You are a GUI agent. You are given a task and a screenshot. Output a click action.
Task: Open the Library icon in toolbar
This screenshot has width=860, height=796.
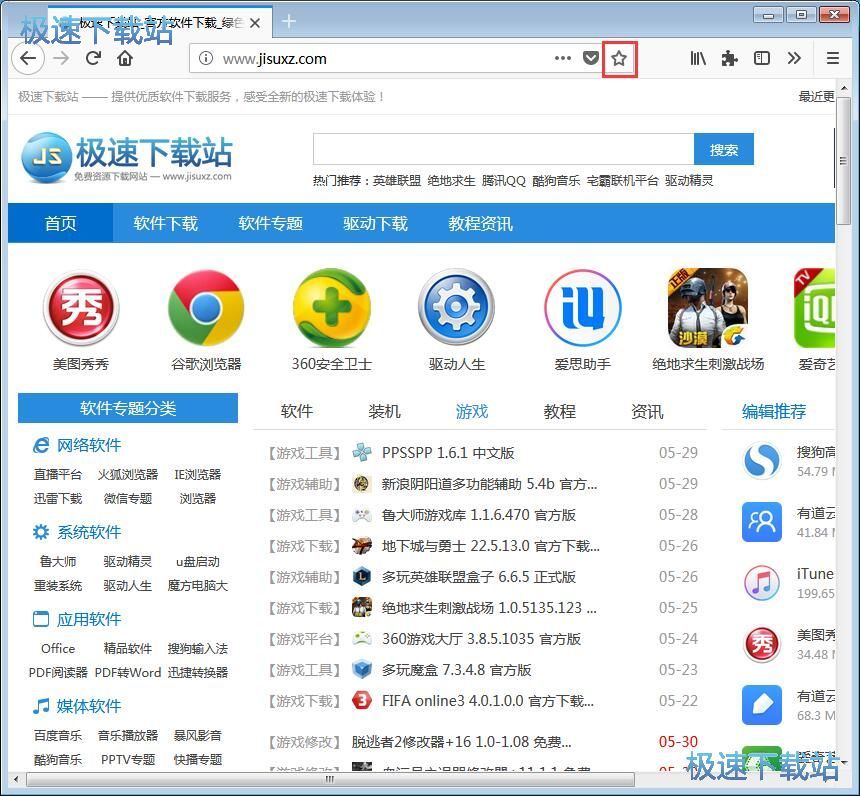(x=698, y=59)
